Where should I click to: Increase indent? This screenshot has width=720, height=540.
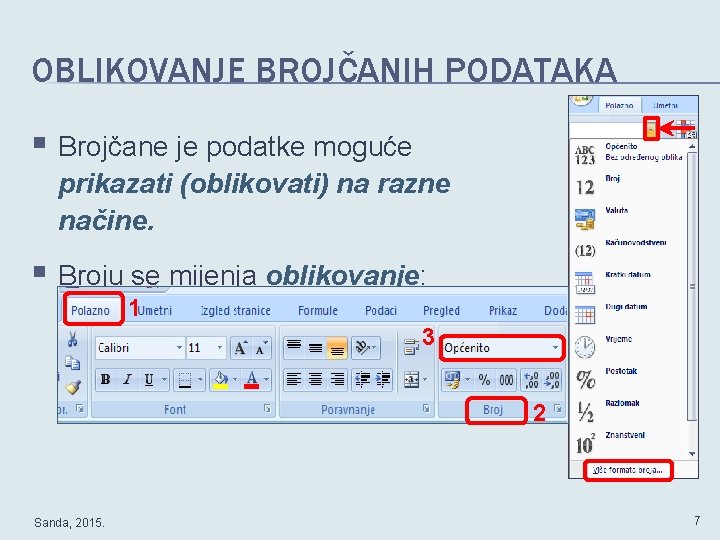point(382,380)
